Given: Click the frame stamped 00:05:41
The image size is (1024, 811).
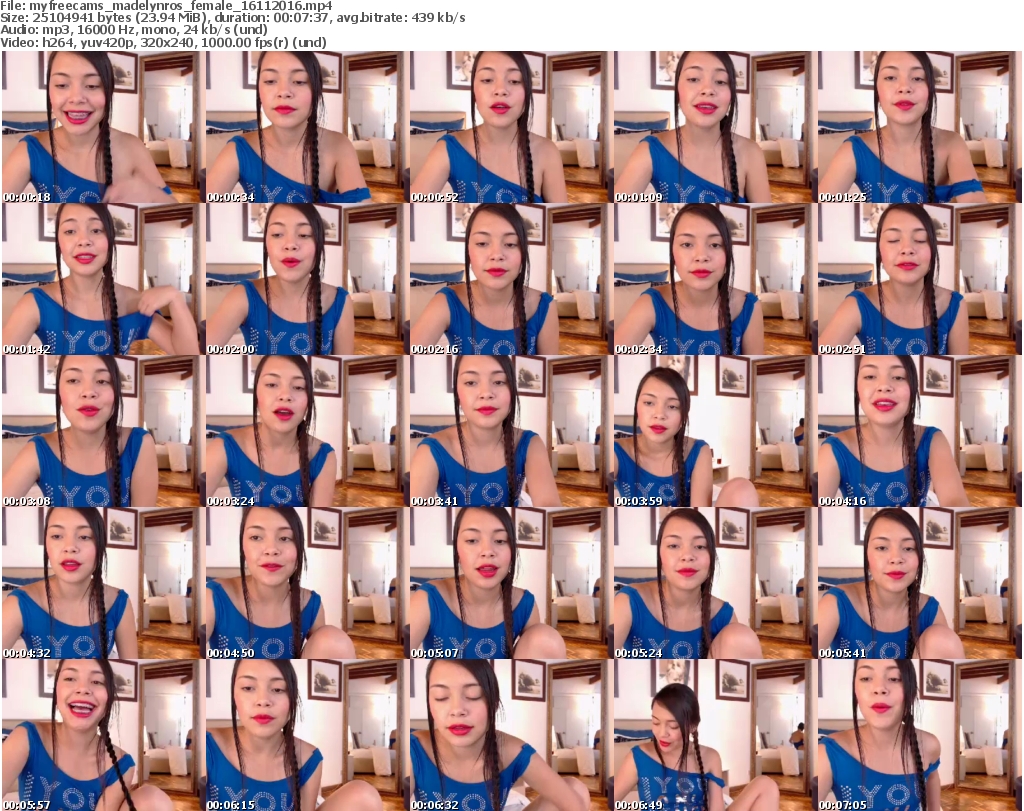Looking at the screenshot, I should click(x=918, y=582).
